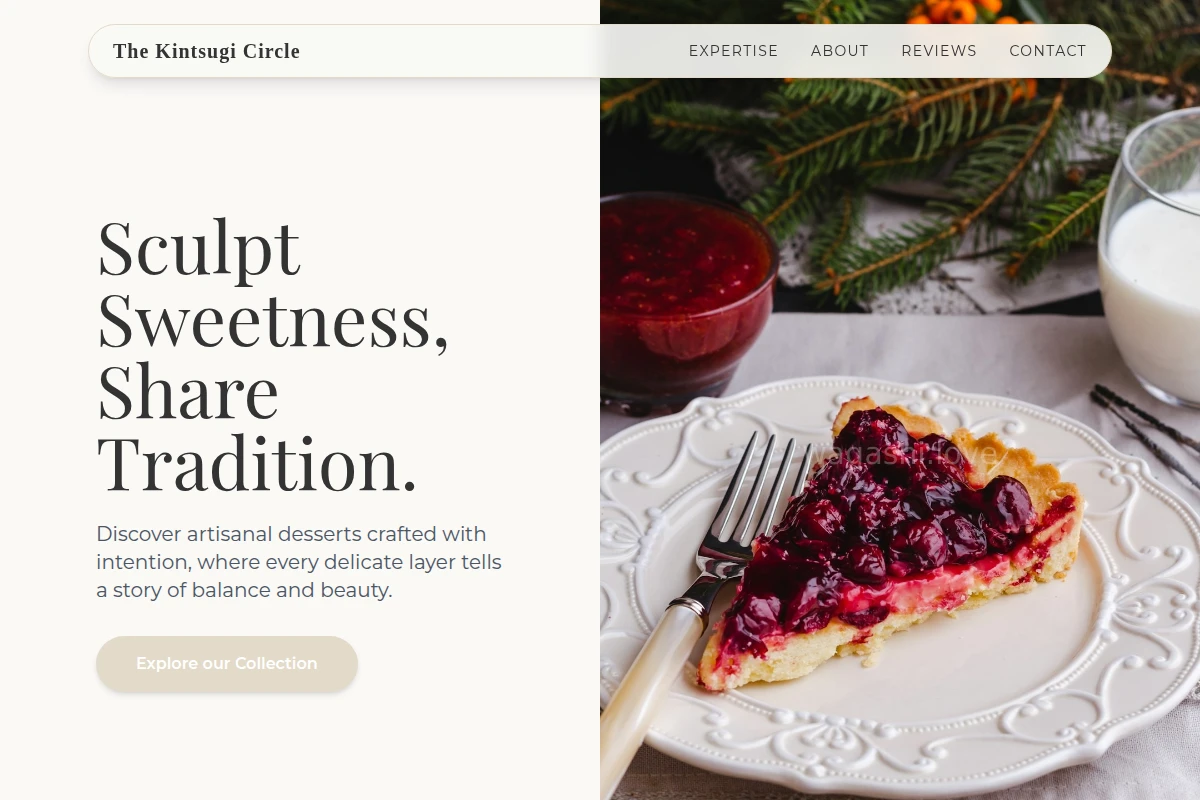Click the Tradition line in the headline
The width and height of the screenshot is (1200, 800).
pos(256,464)
